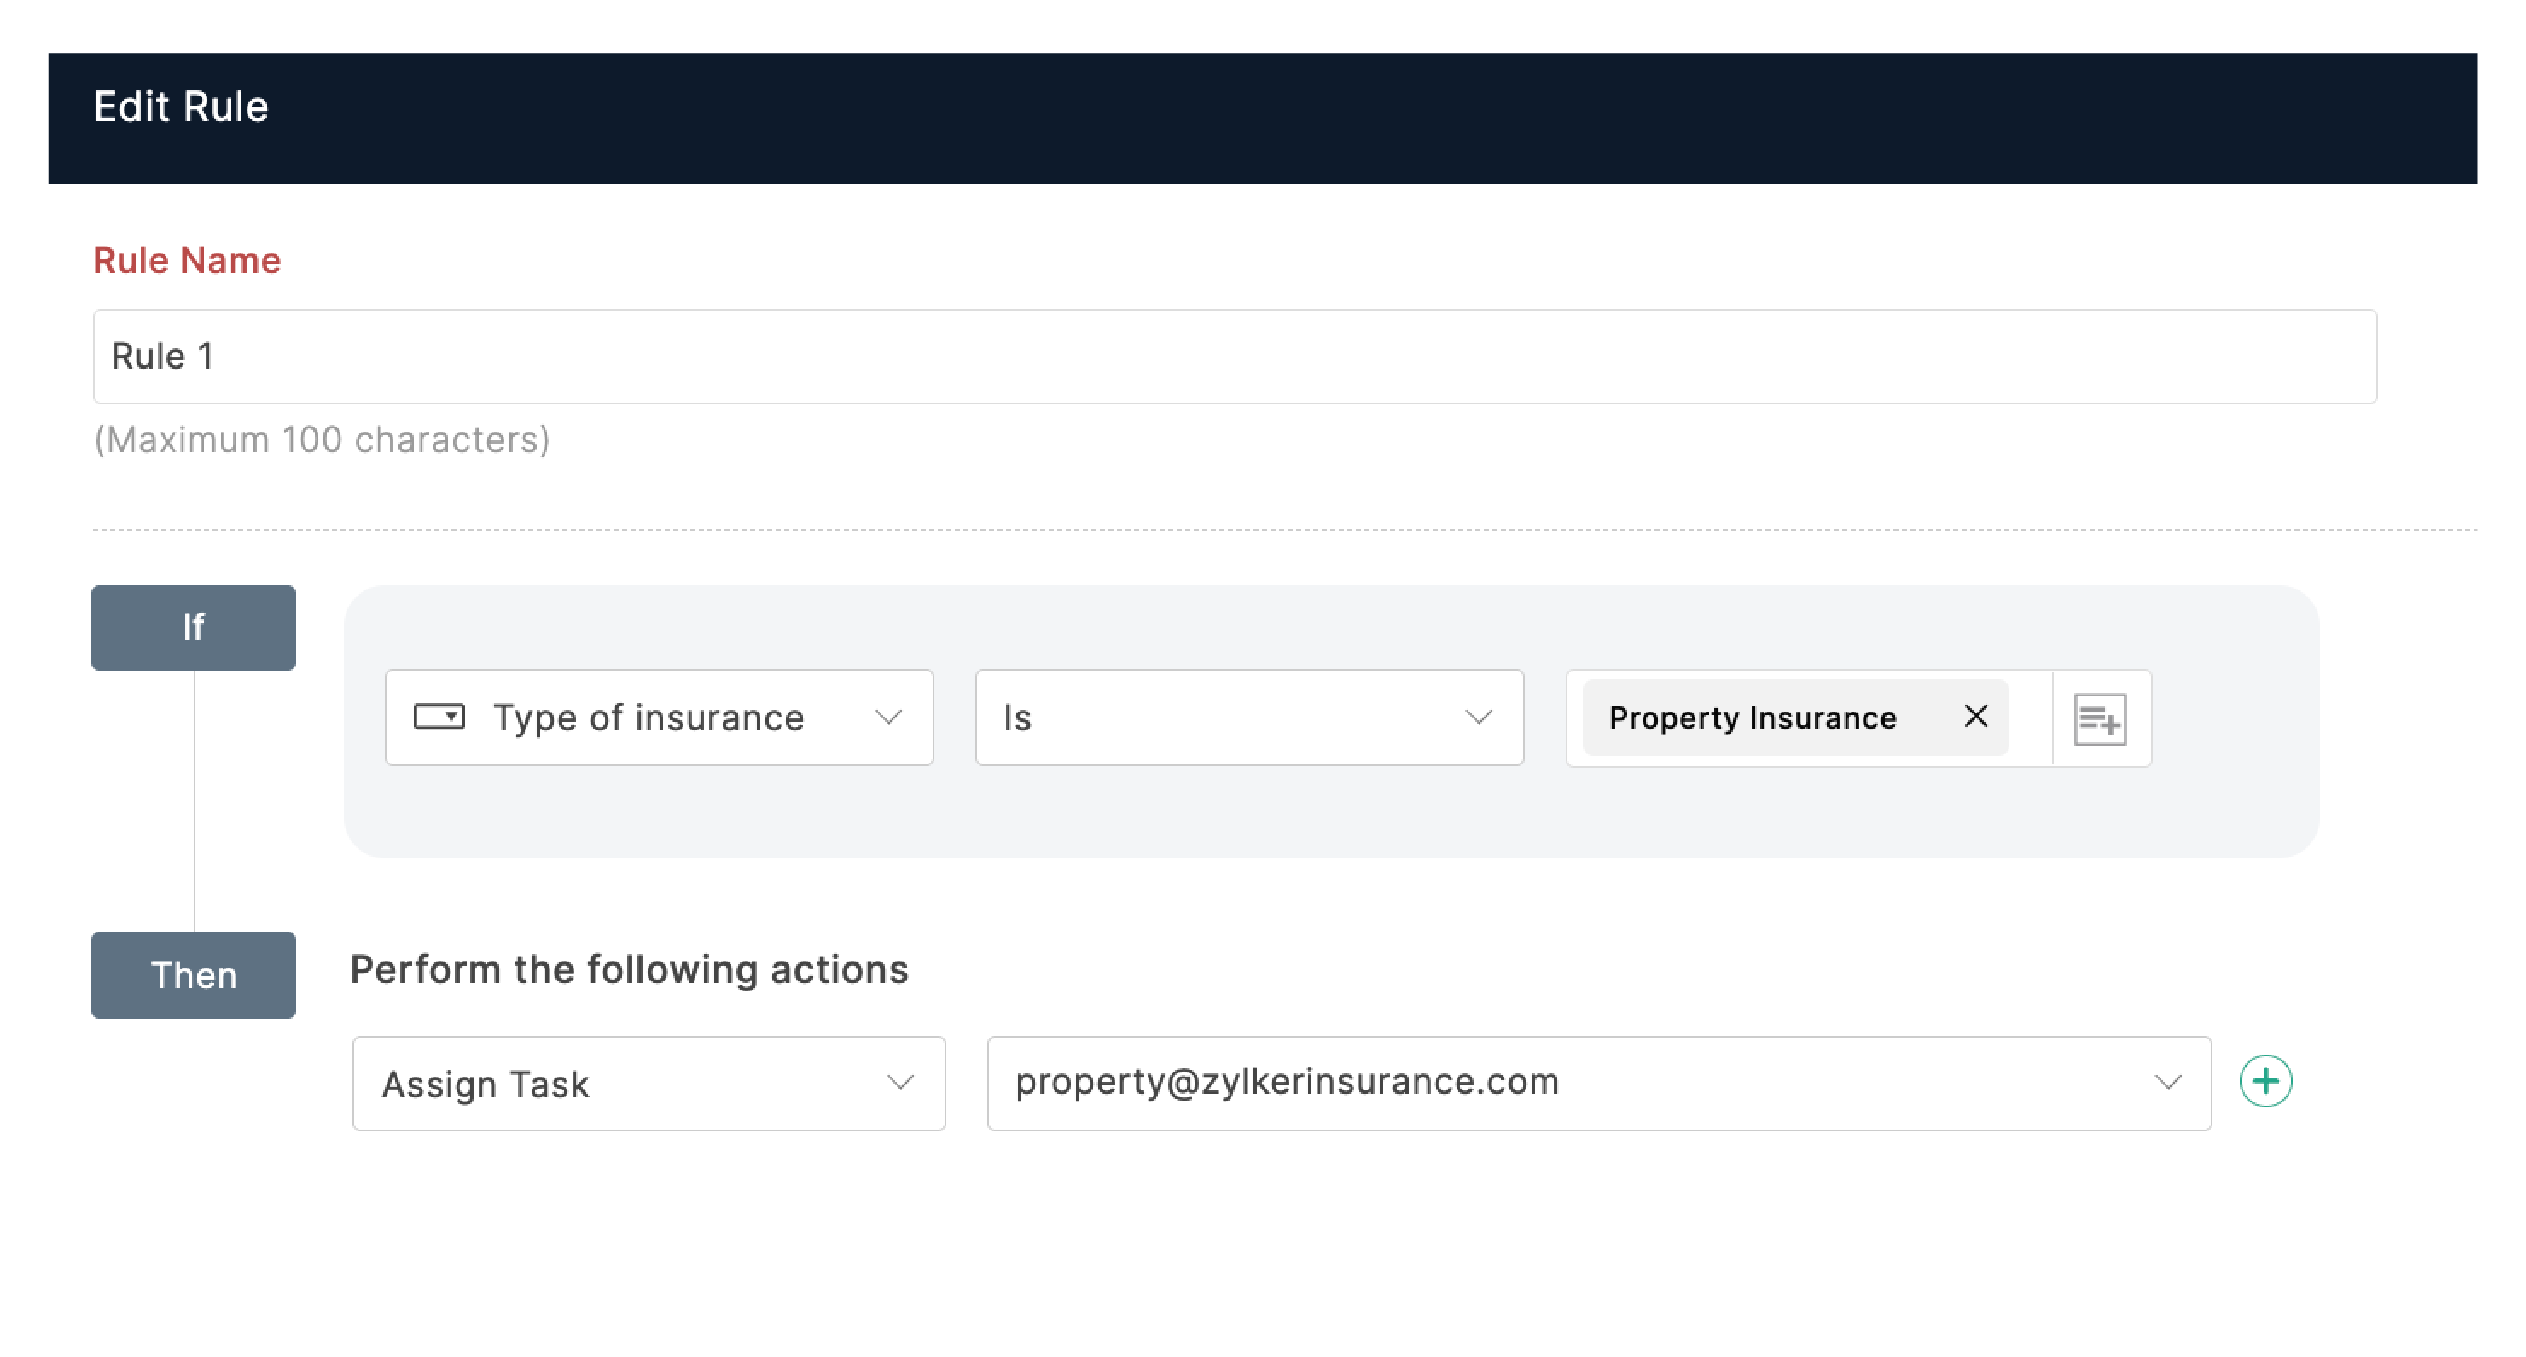Select the Property Insurance value chip
The height and width of the screenshot is (1357, 2526).
tap(1752, 718)
